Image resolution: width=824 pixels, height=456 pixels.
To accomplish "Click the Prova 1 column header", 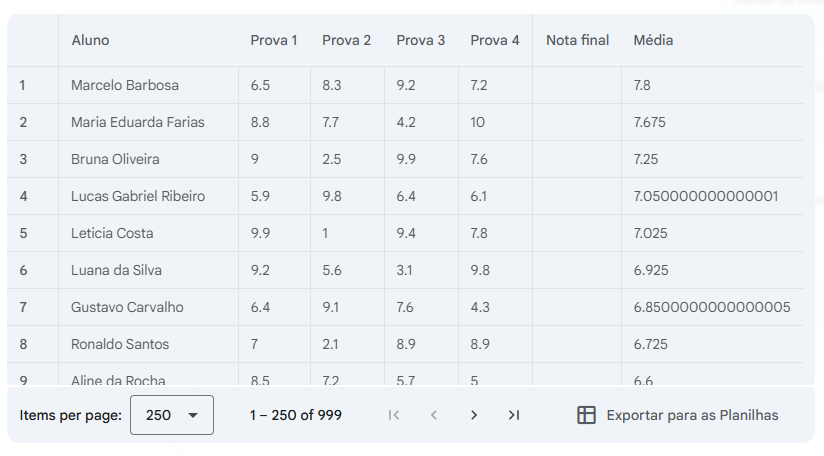I will (x=274, y=40).
